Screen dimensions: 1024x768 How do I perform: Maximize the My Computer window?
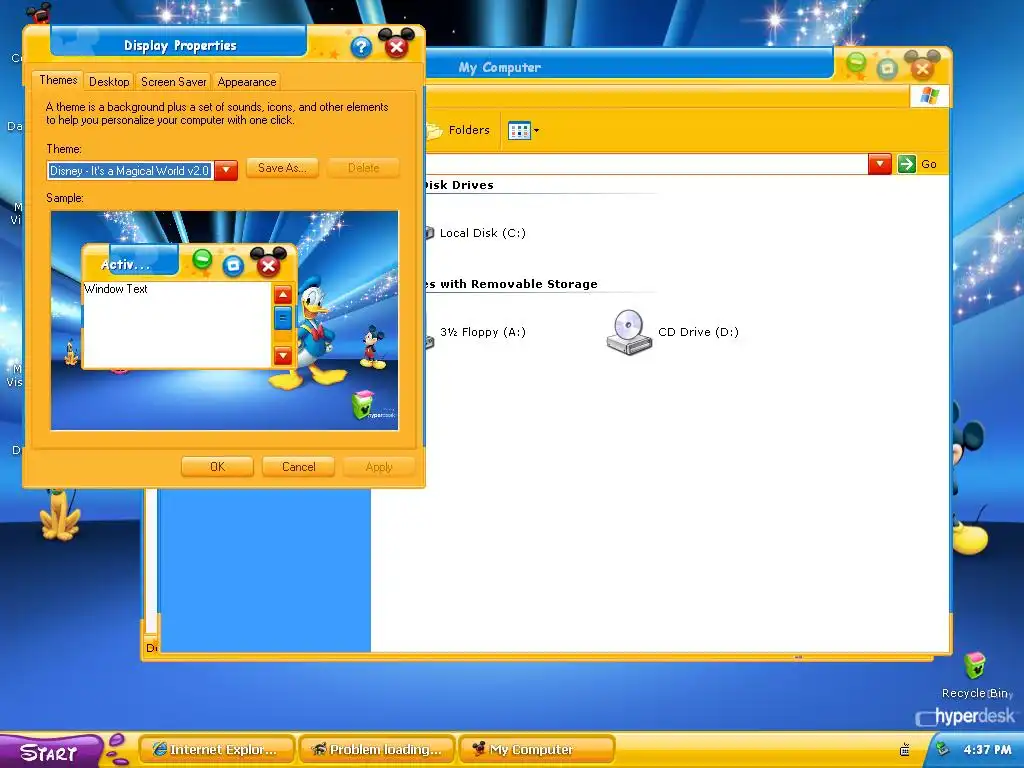tap(887, 69)
